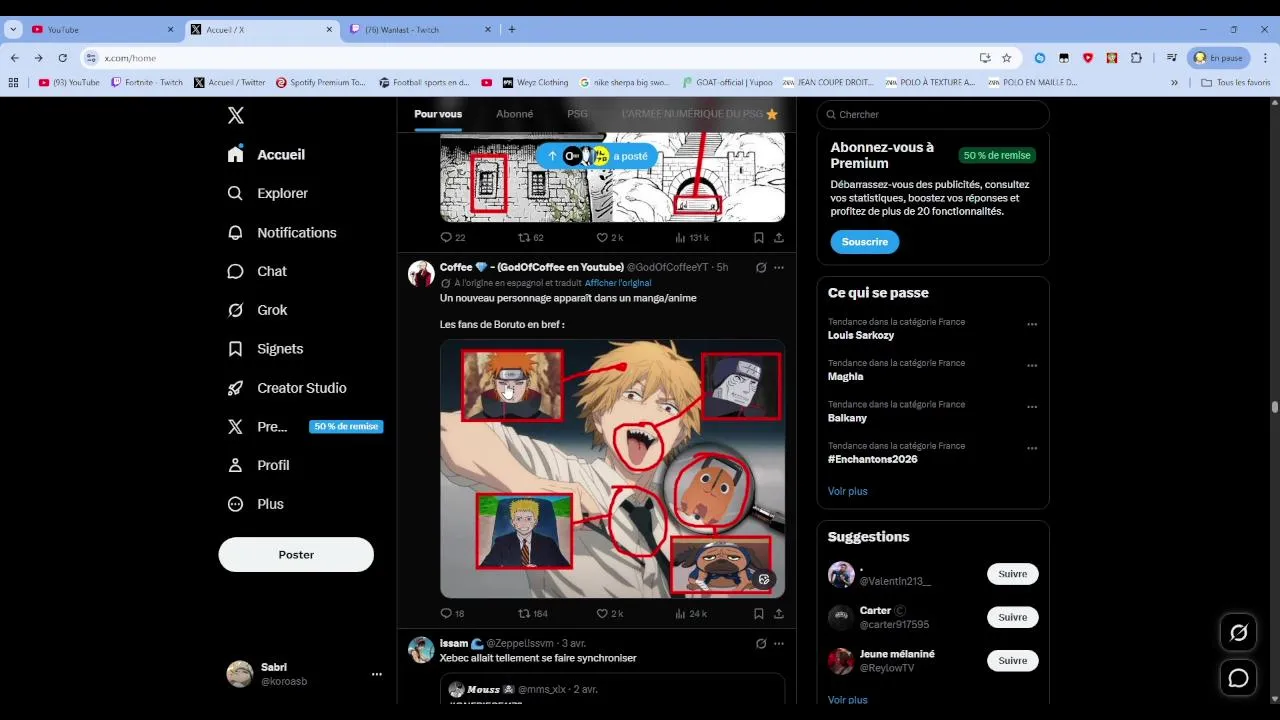Open the Chrome menu three dots
This screenshot has width=1280, height=720.
coord(1266,58)
